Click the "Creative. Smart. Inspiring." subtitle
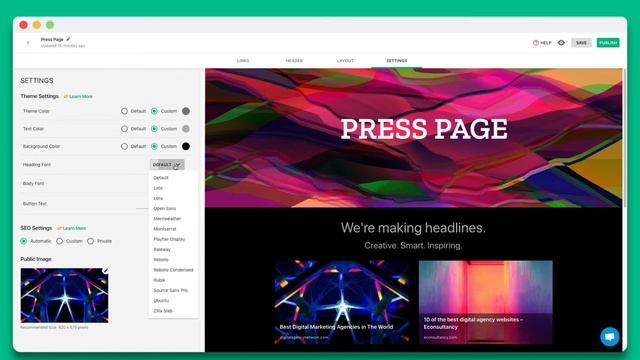 (x=413, y=245)
